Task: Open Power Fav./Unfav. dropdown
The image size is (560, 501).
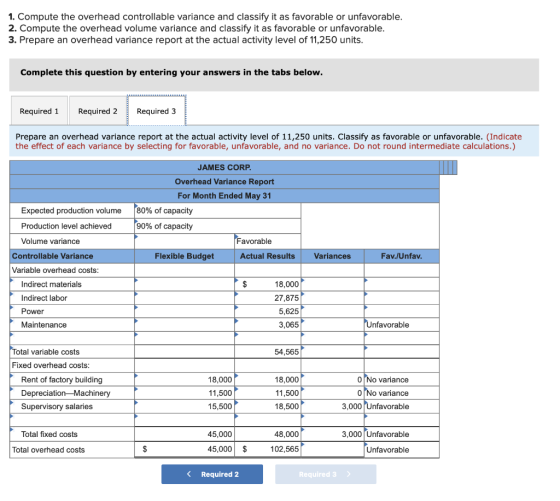Action: (x=402, y=311)
